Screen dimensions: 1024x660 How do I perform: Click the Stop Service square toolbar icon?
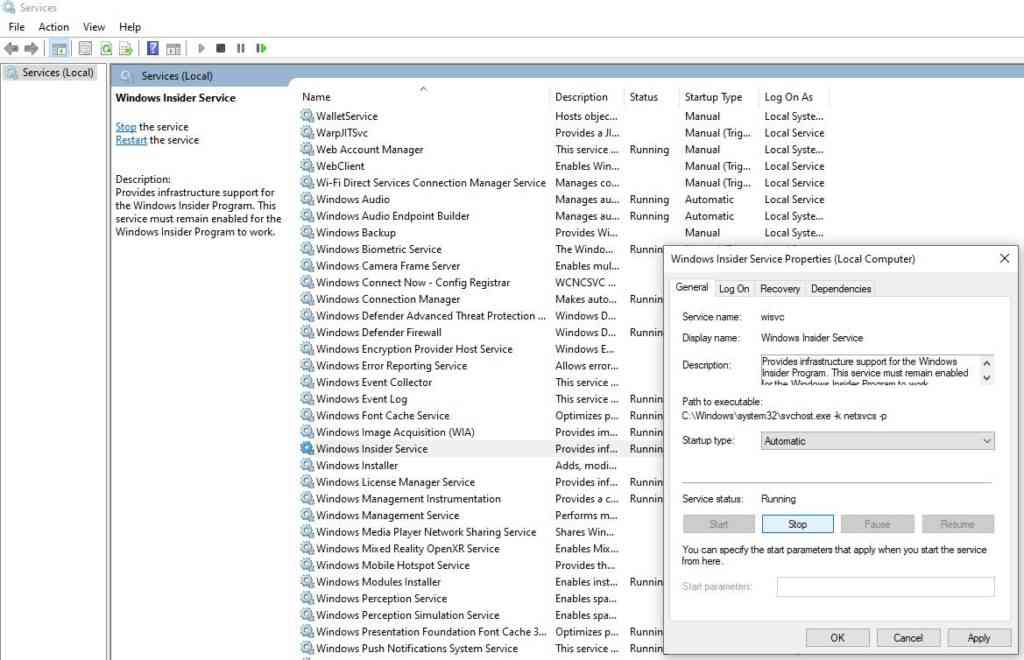(221, 48)
